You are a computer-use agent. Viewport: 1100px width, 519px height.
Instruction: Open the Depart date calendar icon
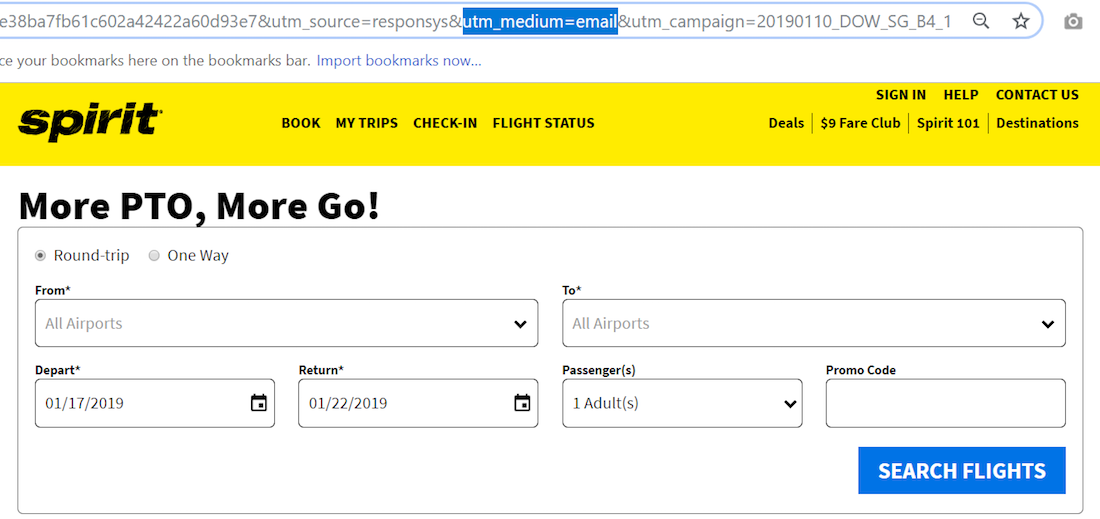pyautogui.click(x=259, y=403)
